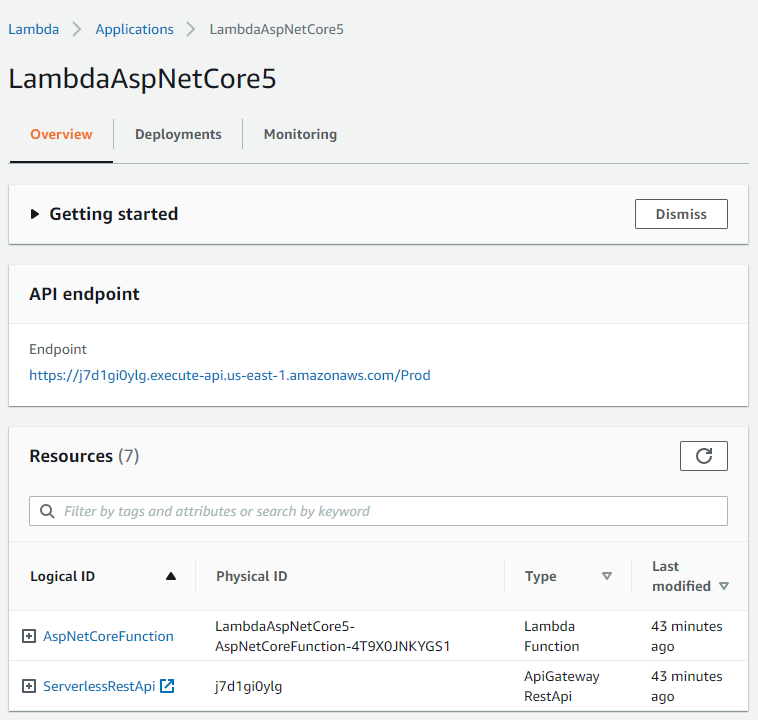Open the AspNetCoreFunction resource link
Viewport: 758px width, 720px height.
(x=108, y=636)
